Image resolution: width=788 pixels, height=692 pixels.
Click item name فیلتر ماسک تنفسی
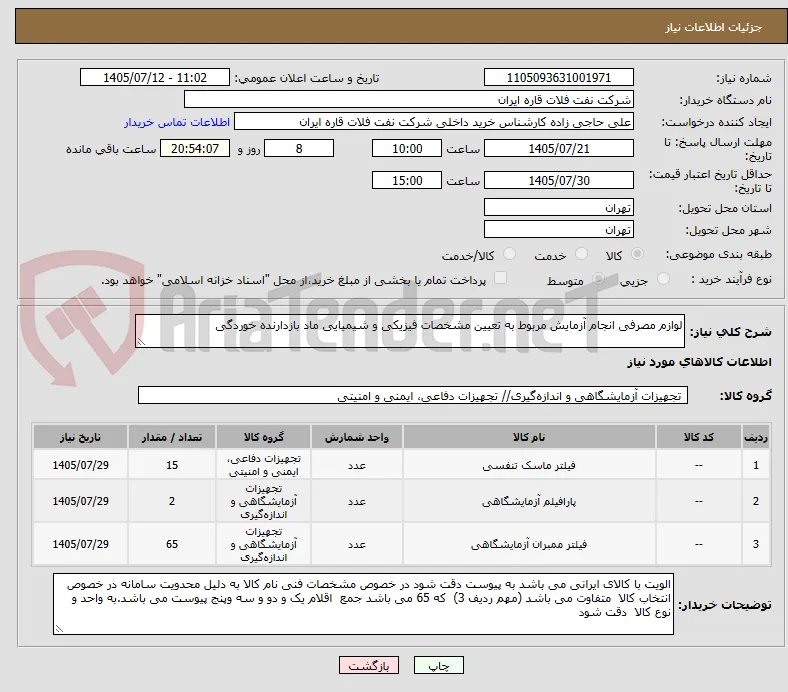[529, 465]
